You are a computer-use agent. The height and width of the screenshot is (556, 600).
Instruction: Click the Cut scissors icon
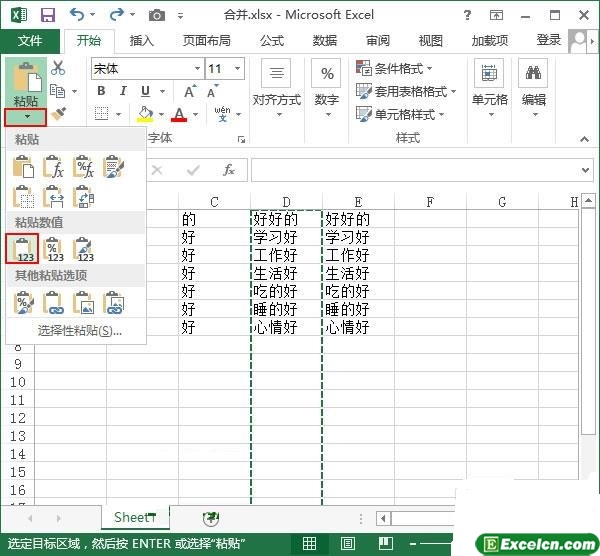tap(58, 68)
